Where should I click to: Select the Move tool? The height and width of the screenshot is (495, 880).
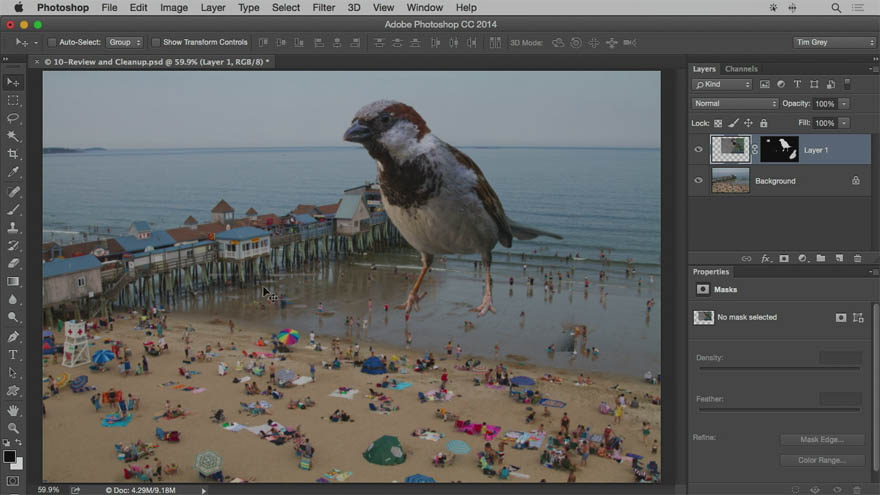click(x=13, y=82)
